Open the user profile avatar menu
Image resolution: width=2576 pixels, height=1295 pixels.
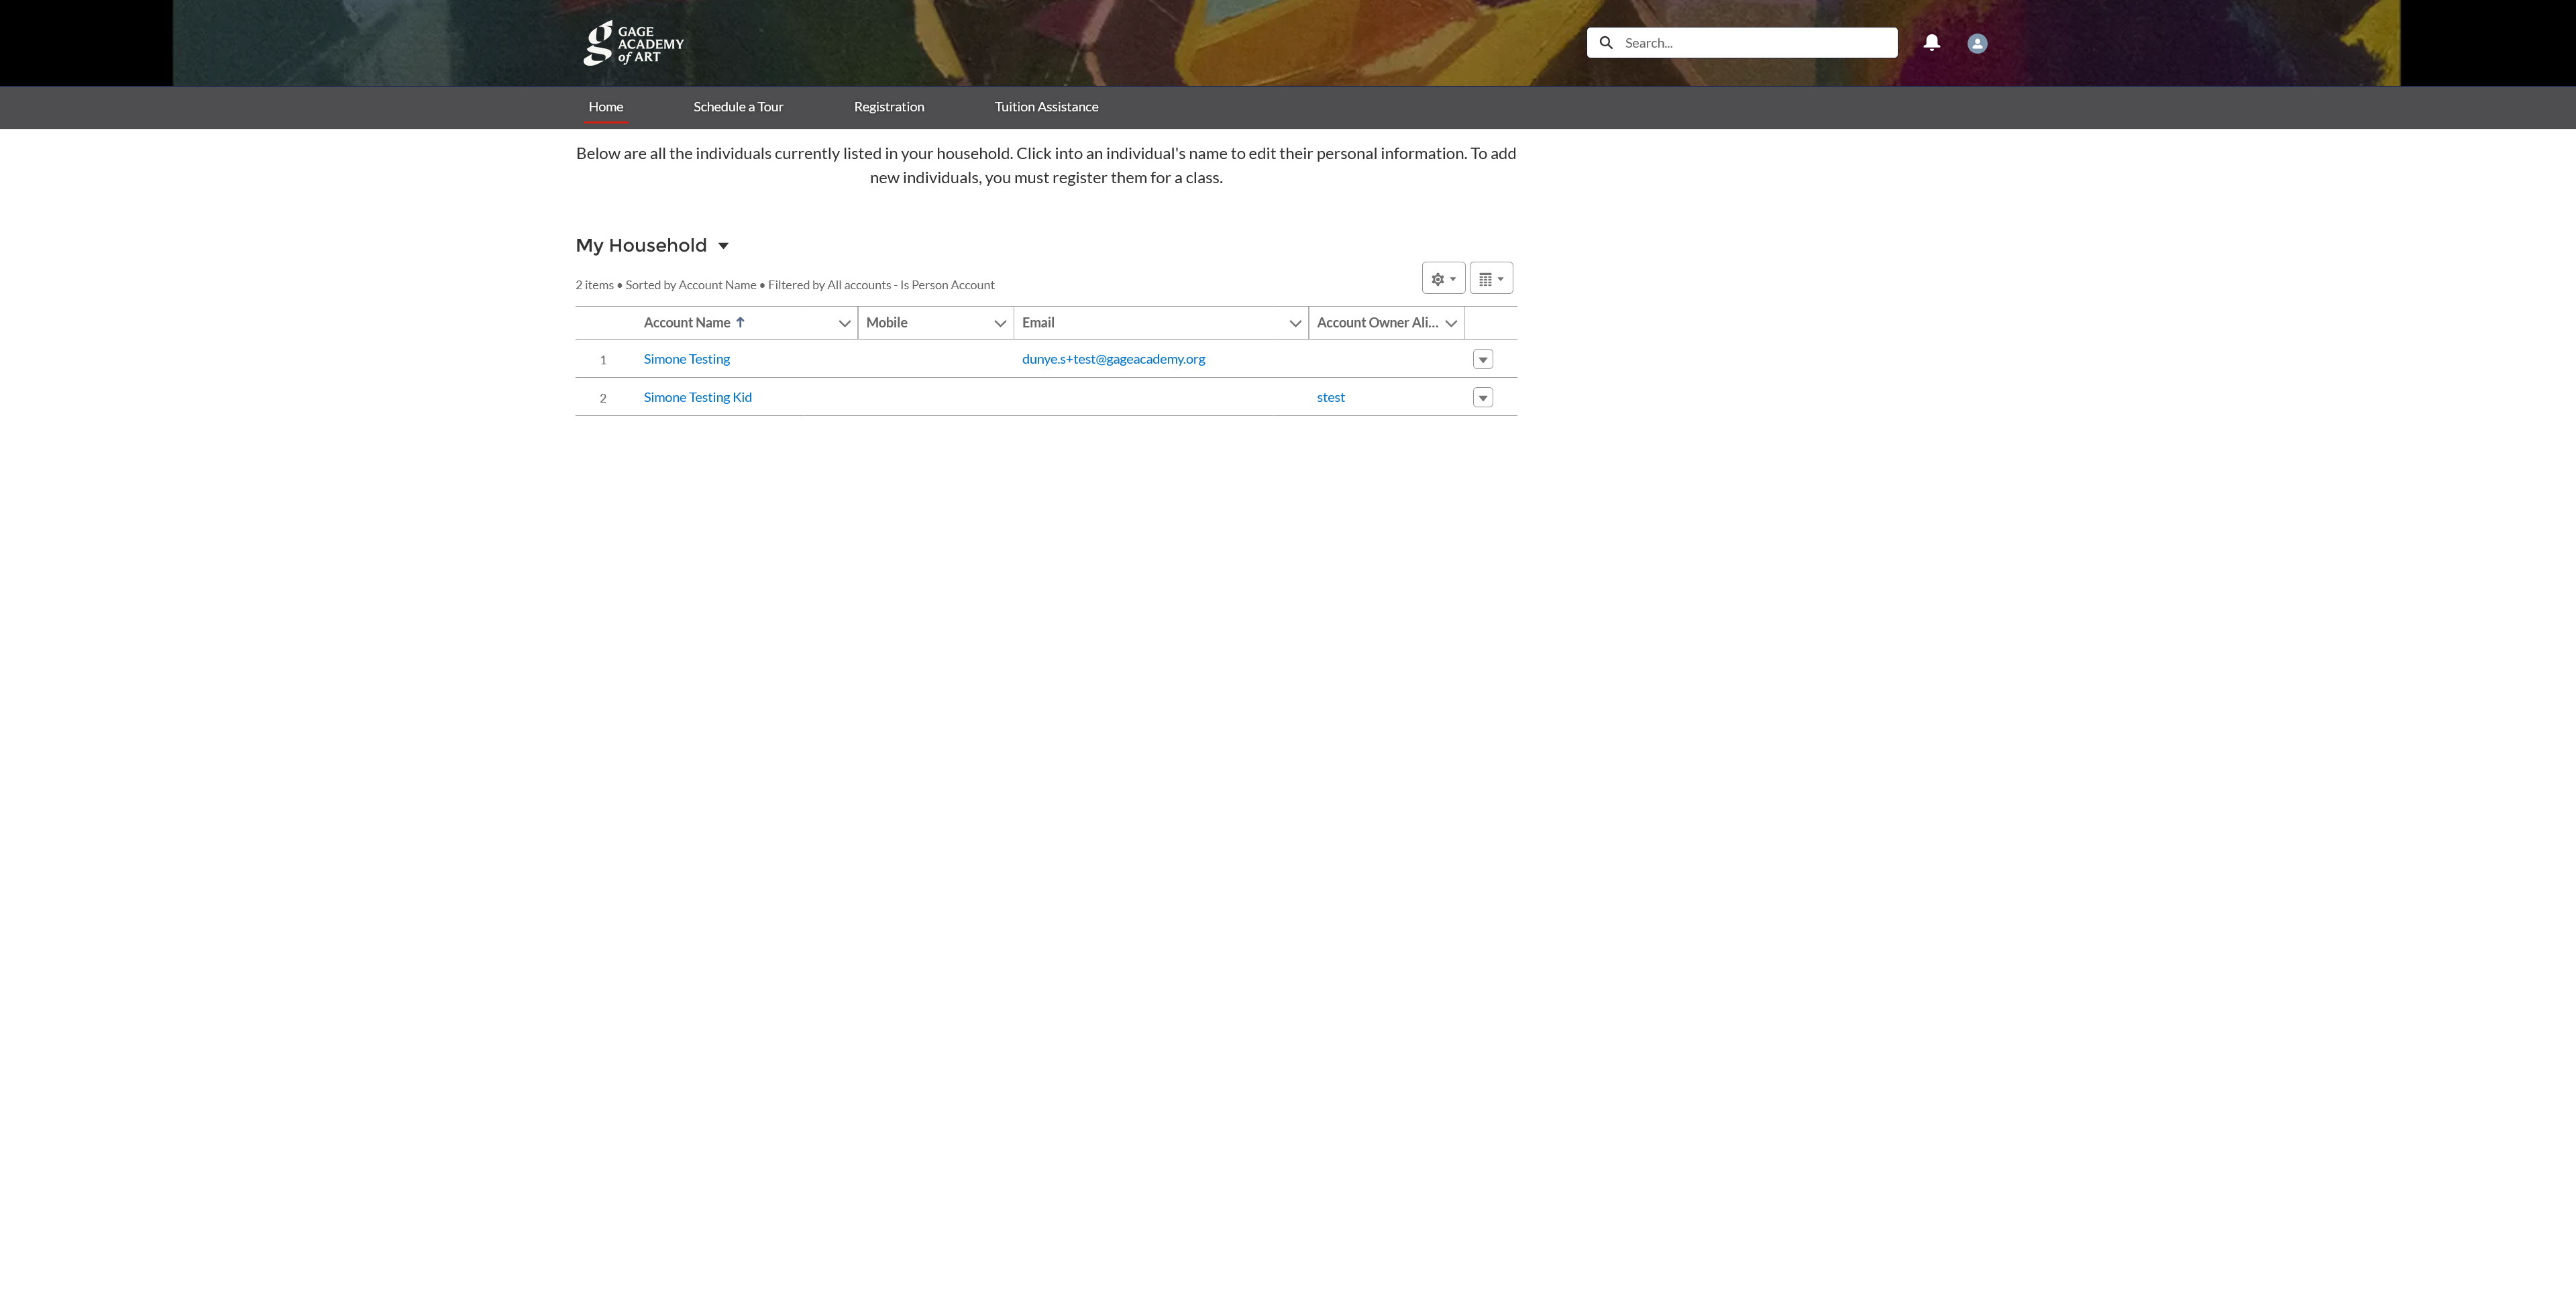coord(1976,43)
